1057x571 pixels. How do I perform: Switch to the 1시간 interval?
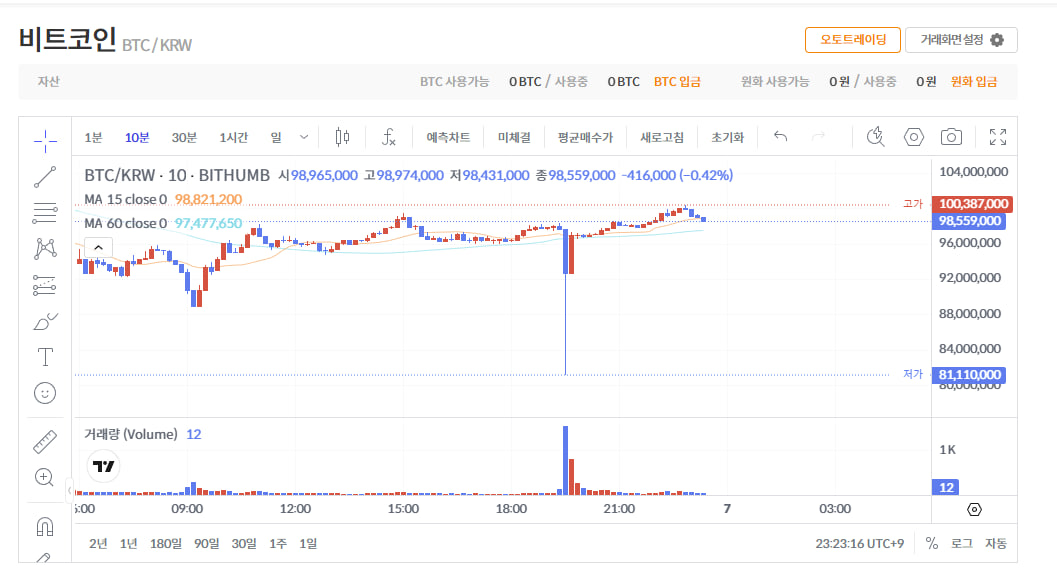(x=233, y=138)
